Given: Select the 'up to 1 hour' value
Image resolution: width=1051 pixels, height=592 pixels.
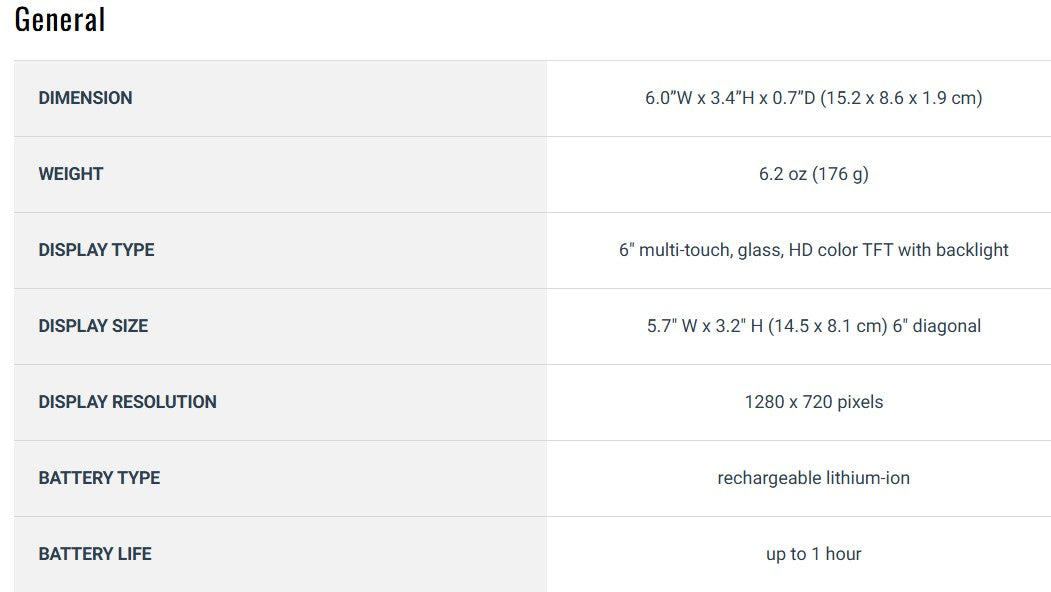Looking at the screenshot, I should 813,554.
